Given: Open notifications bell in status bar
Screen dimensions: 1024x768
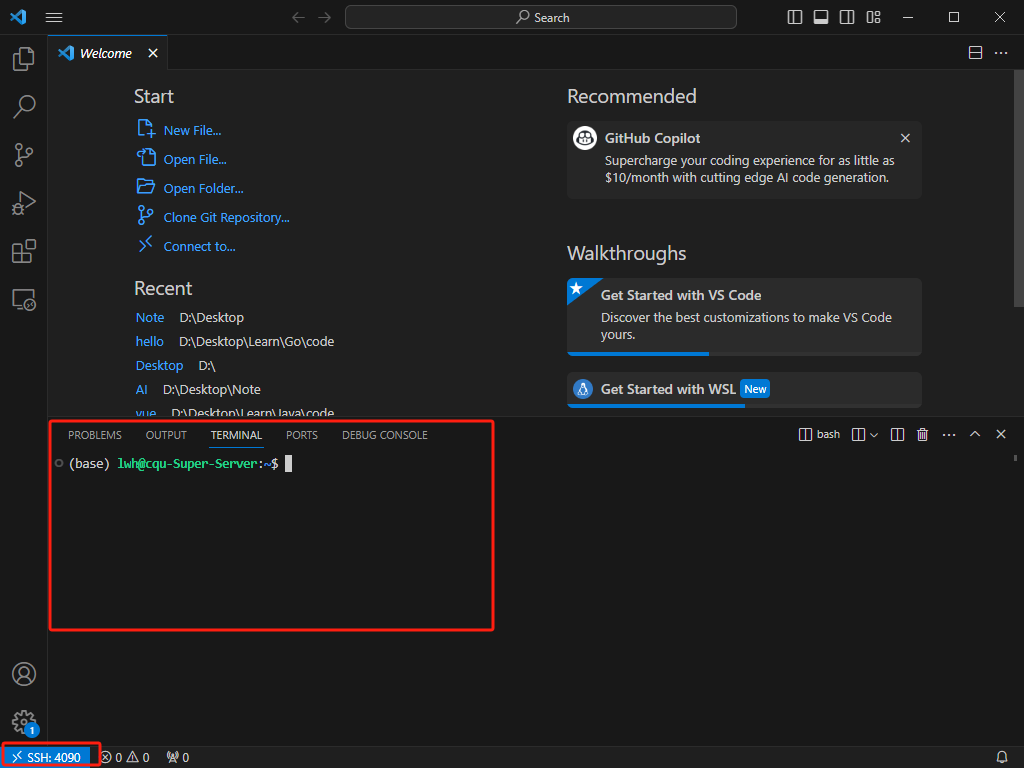Looking at the screenshot, I should (1002, 758).
